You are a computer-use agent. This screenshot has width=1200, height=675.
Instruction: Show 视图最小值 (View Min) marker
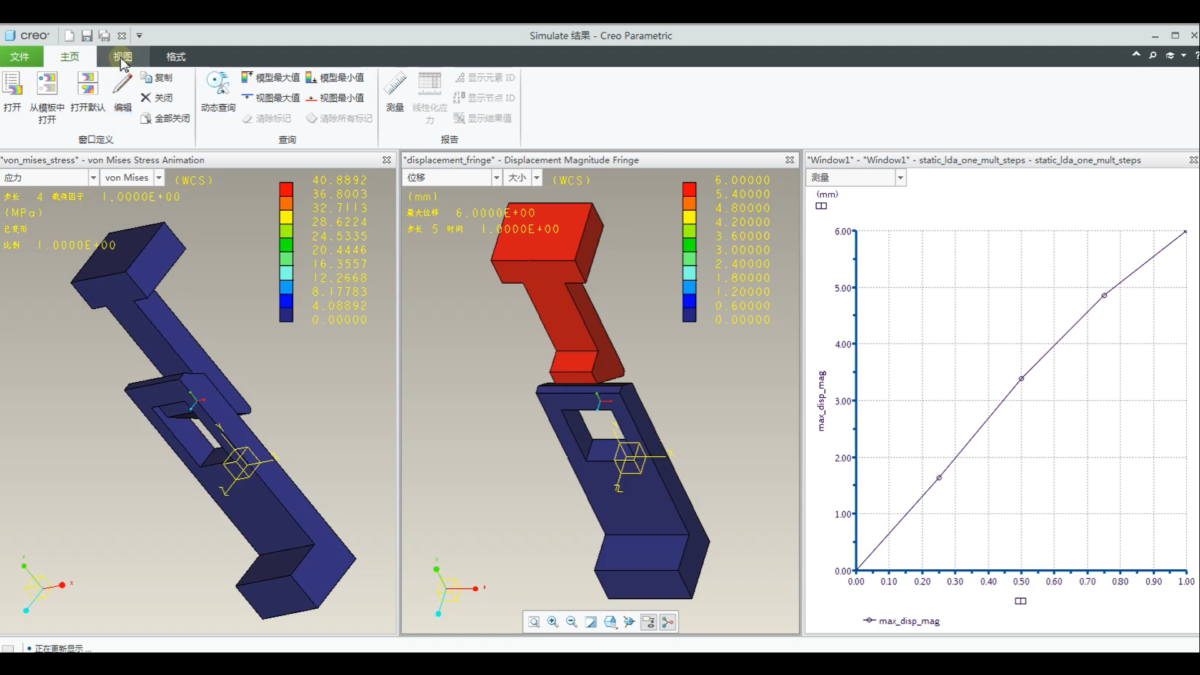pos(334,98)
